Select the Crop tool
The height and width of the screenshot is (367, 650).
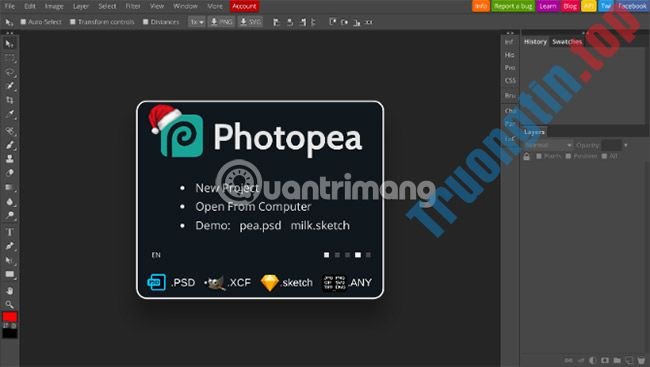[9, 100]
